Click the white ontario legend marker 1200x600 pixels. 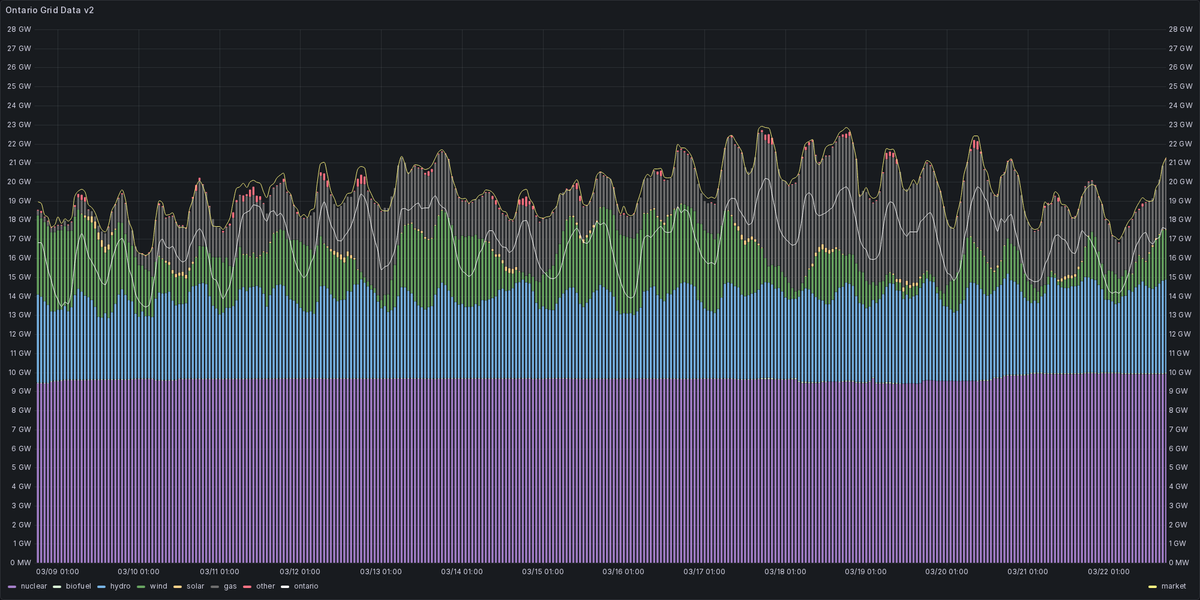click(285, 586)
